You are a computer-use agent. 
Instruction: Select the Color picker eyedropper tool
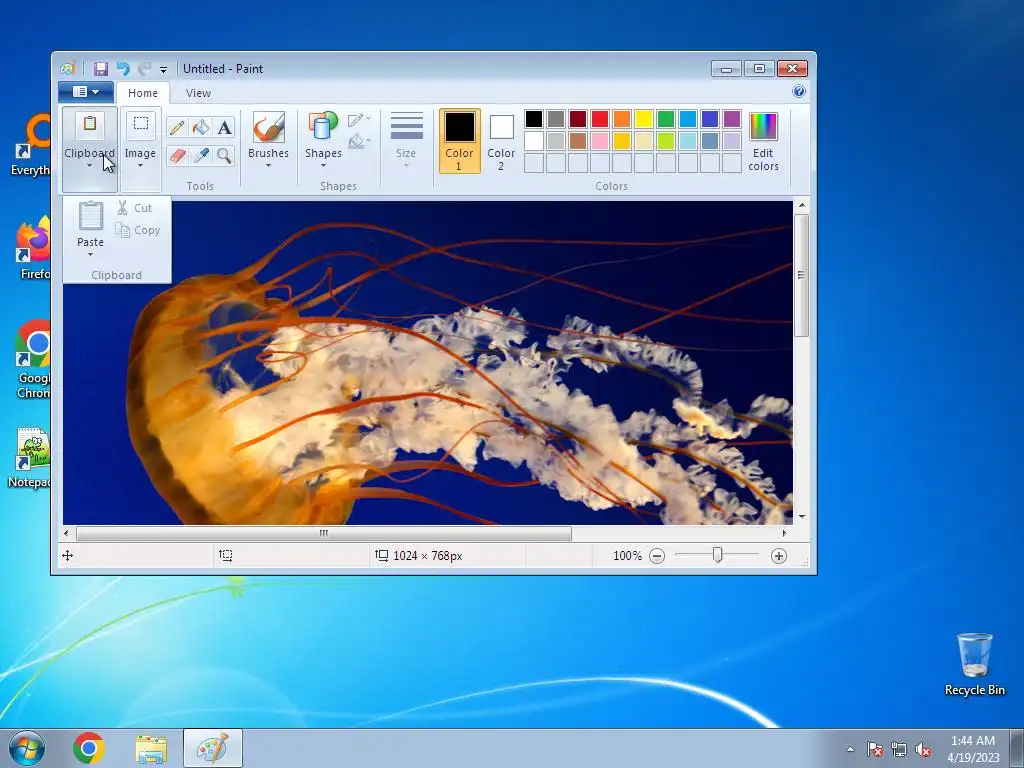(x=200, y=155)
